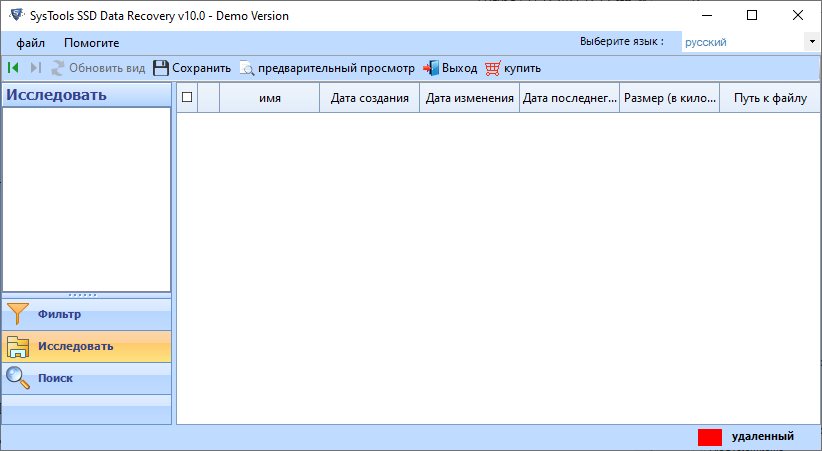Click the grayed next-page arrow icon
The width and height of the screenshot is (822, 451).
36,68
